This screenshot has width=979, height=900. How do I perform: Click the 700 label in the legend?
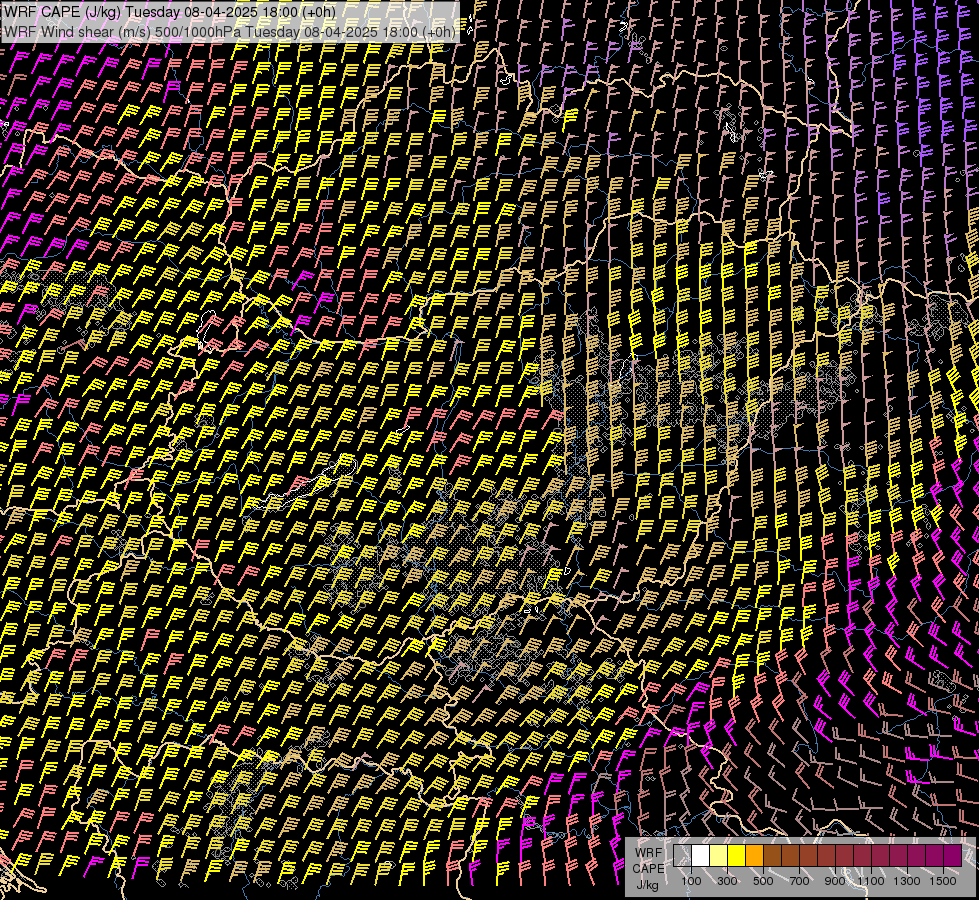pos(799,881)
